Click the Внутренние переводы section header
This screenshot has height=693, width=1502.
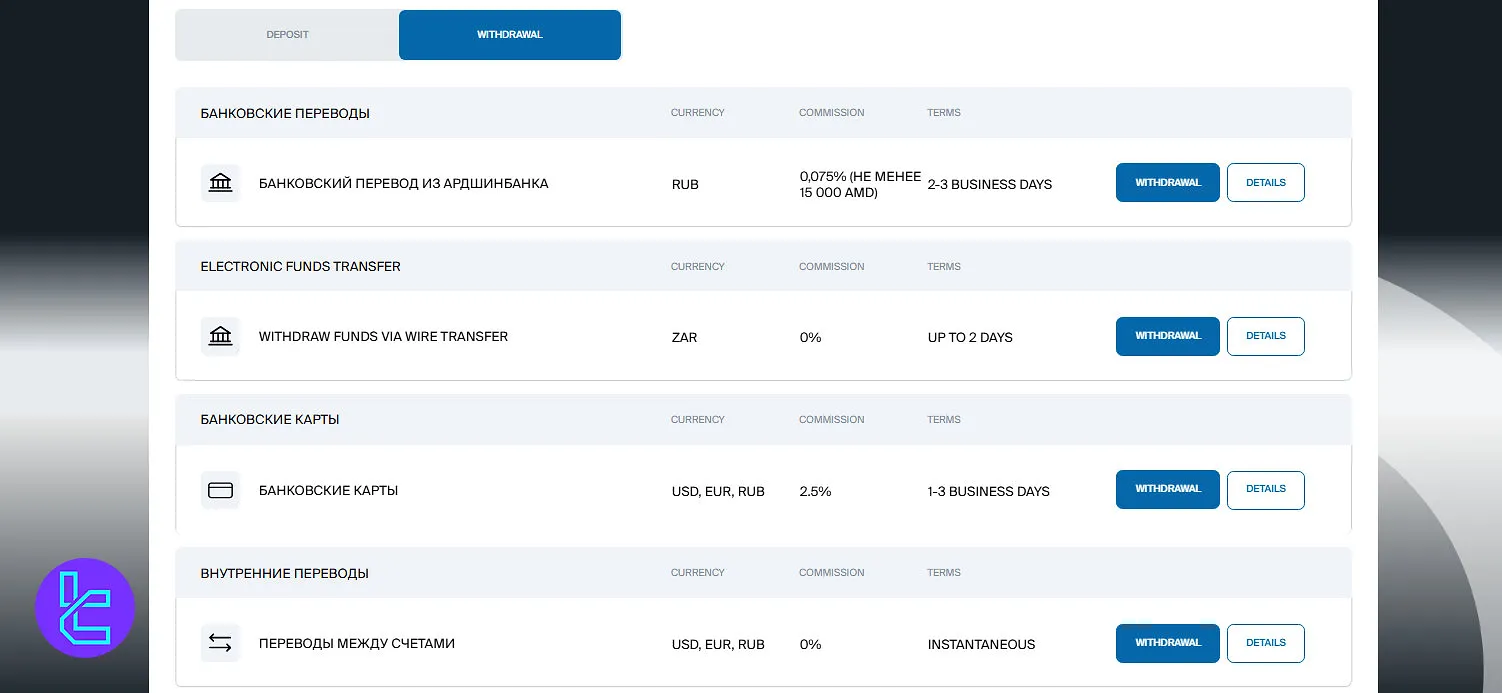pos(284,574)
